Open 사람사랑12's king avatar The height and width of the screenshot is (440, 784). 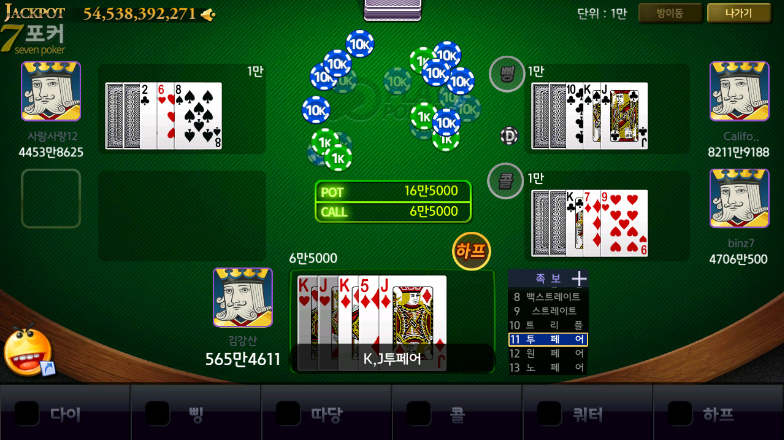[x=51, y=92]
